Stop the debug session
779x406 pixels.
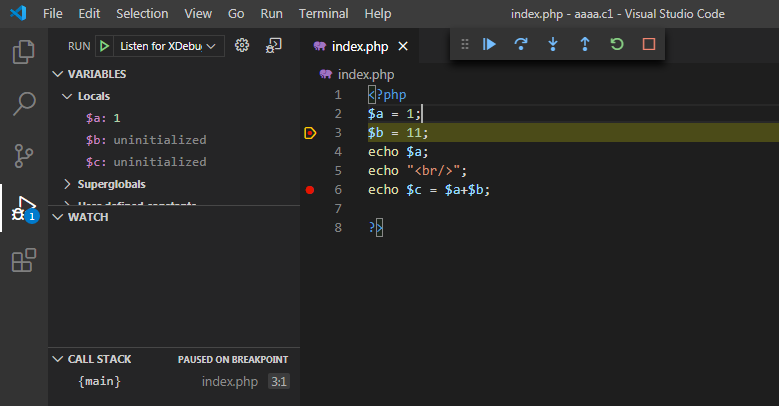(649, 44)
